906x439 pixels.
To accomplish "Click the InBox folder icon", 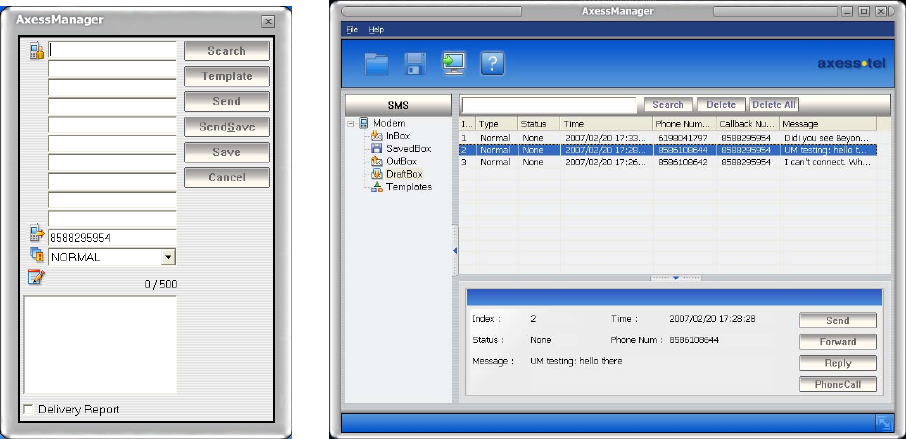I will tap(377, 136).
